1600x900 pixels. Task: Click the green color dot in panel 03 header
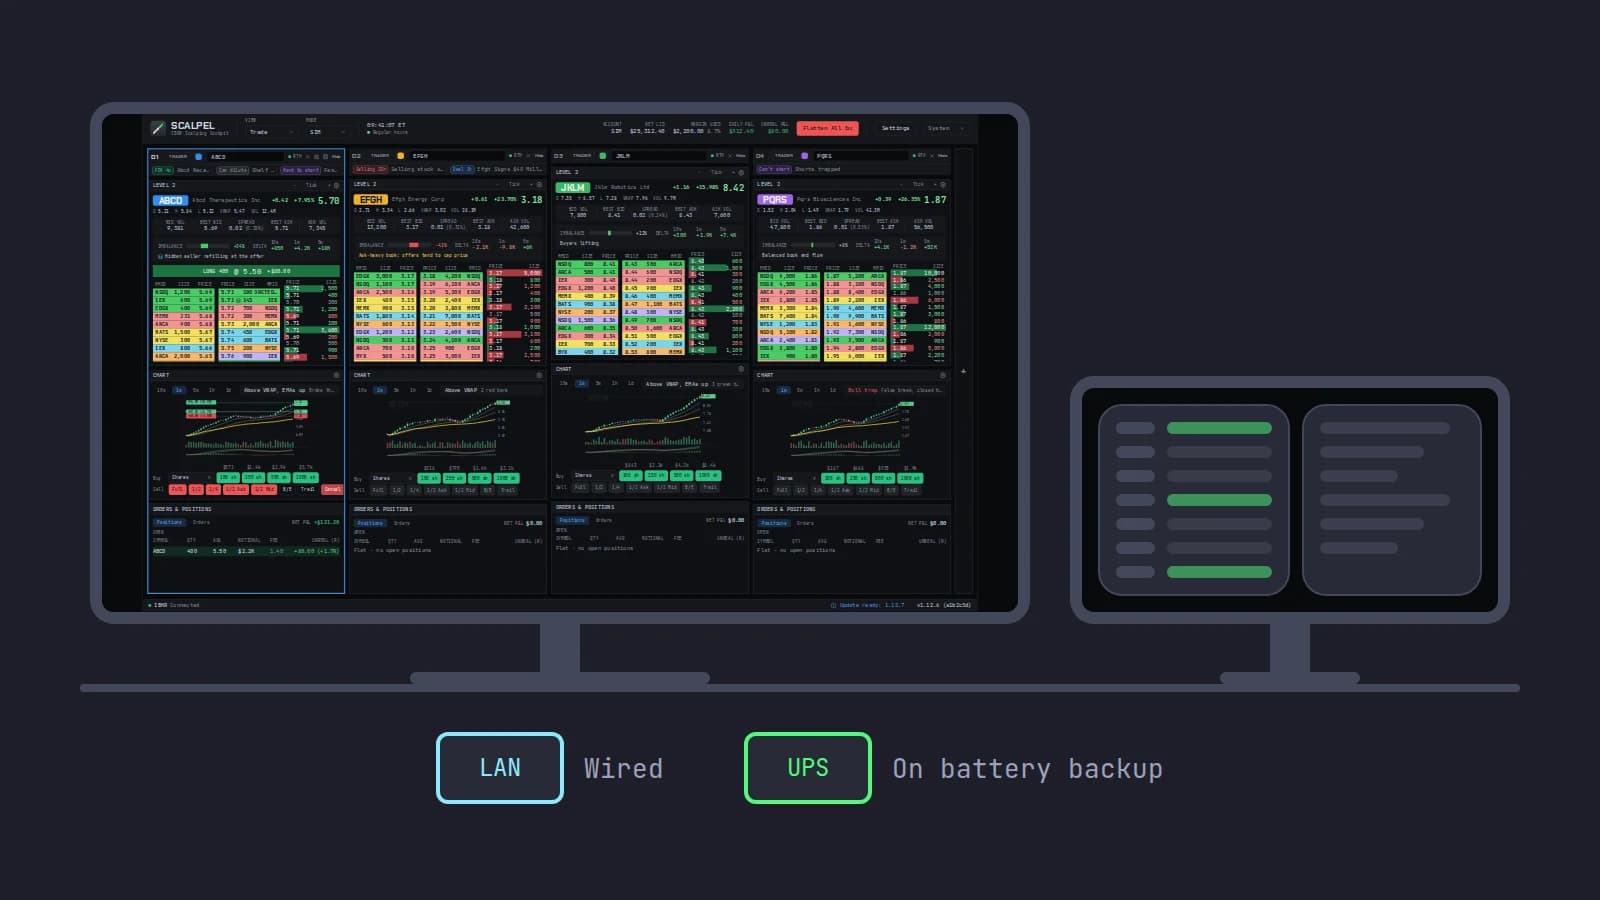[x=603, y=156]
